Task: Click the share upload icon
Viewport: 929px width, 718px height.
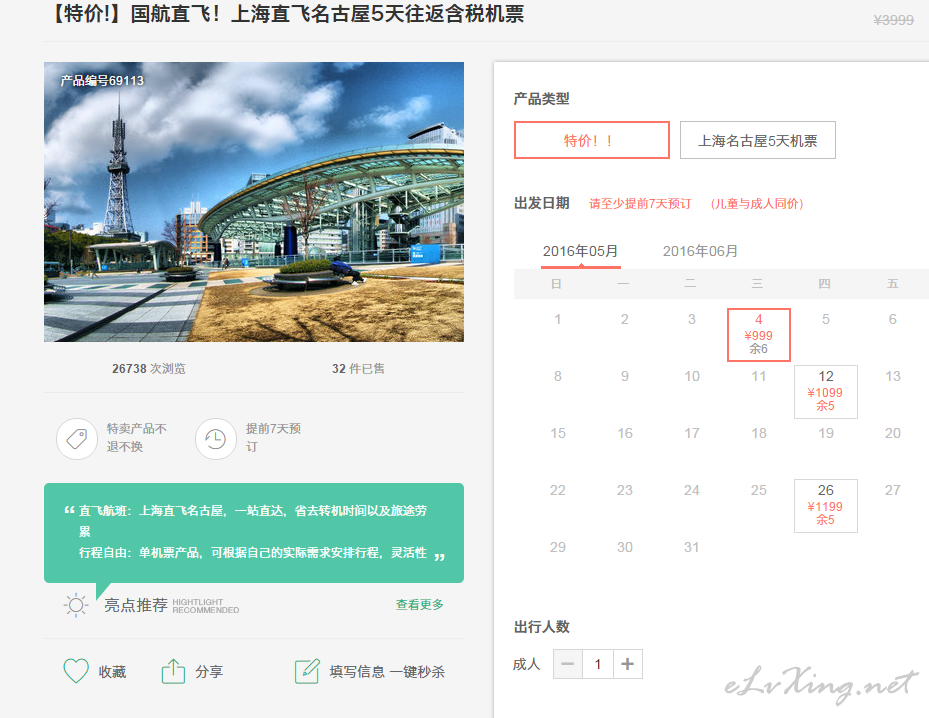Action: (x=173, y=671)
